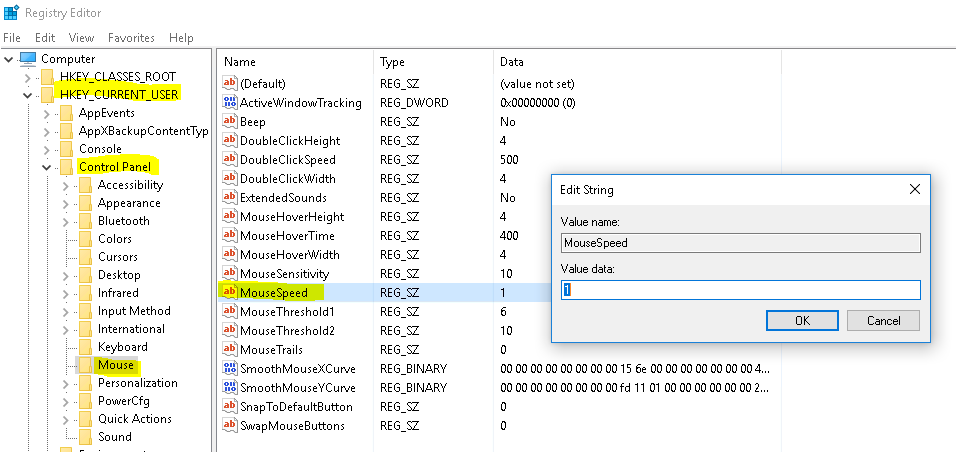
Task: Click the MouseSpeed string value icon
Action: coord(229,293)
